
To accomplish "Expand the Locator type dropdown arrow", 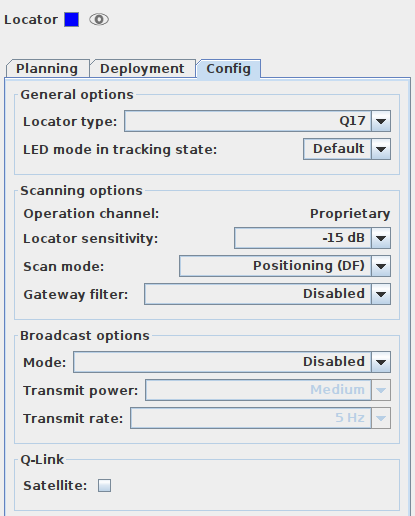I will pyautogui.click(x=381, y=121).
